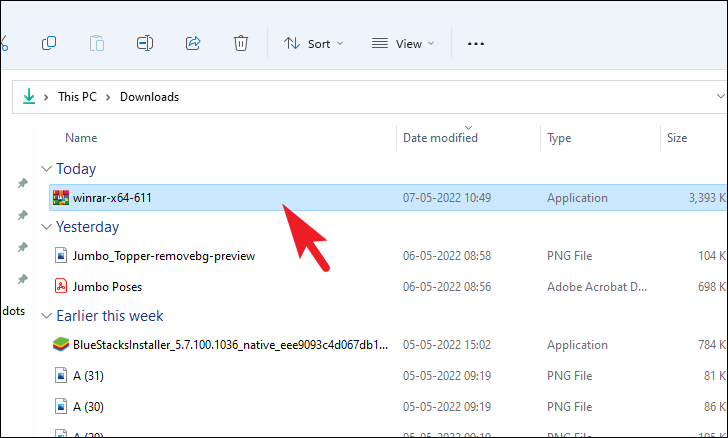Click the Delete trash can icon
The image size is (728, 438).
point(240,43)
